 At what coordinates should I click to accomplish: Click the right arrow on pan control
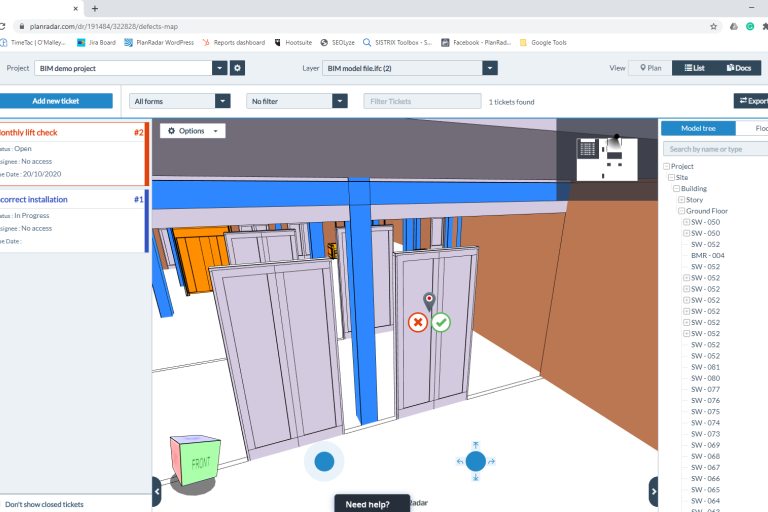[x=491, y=462]
